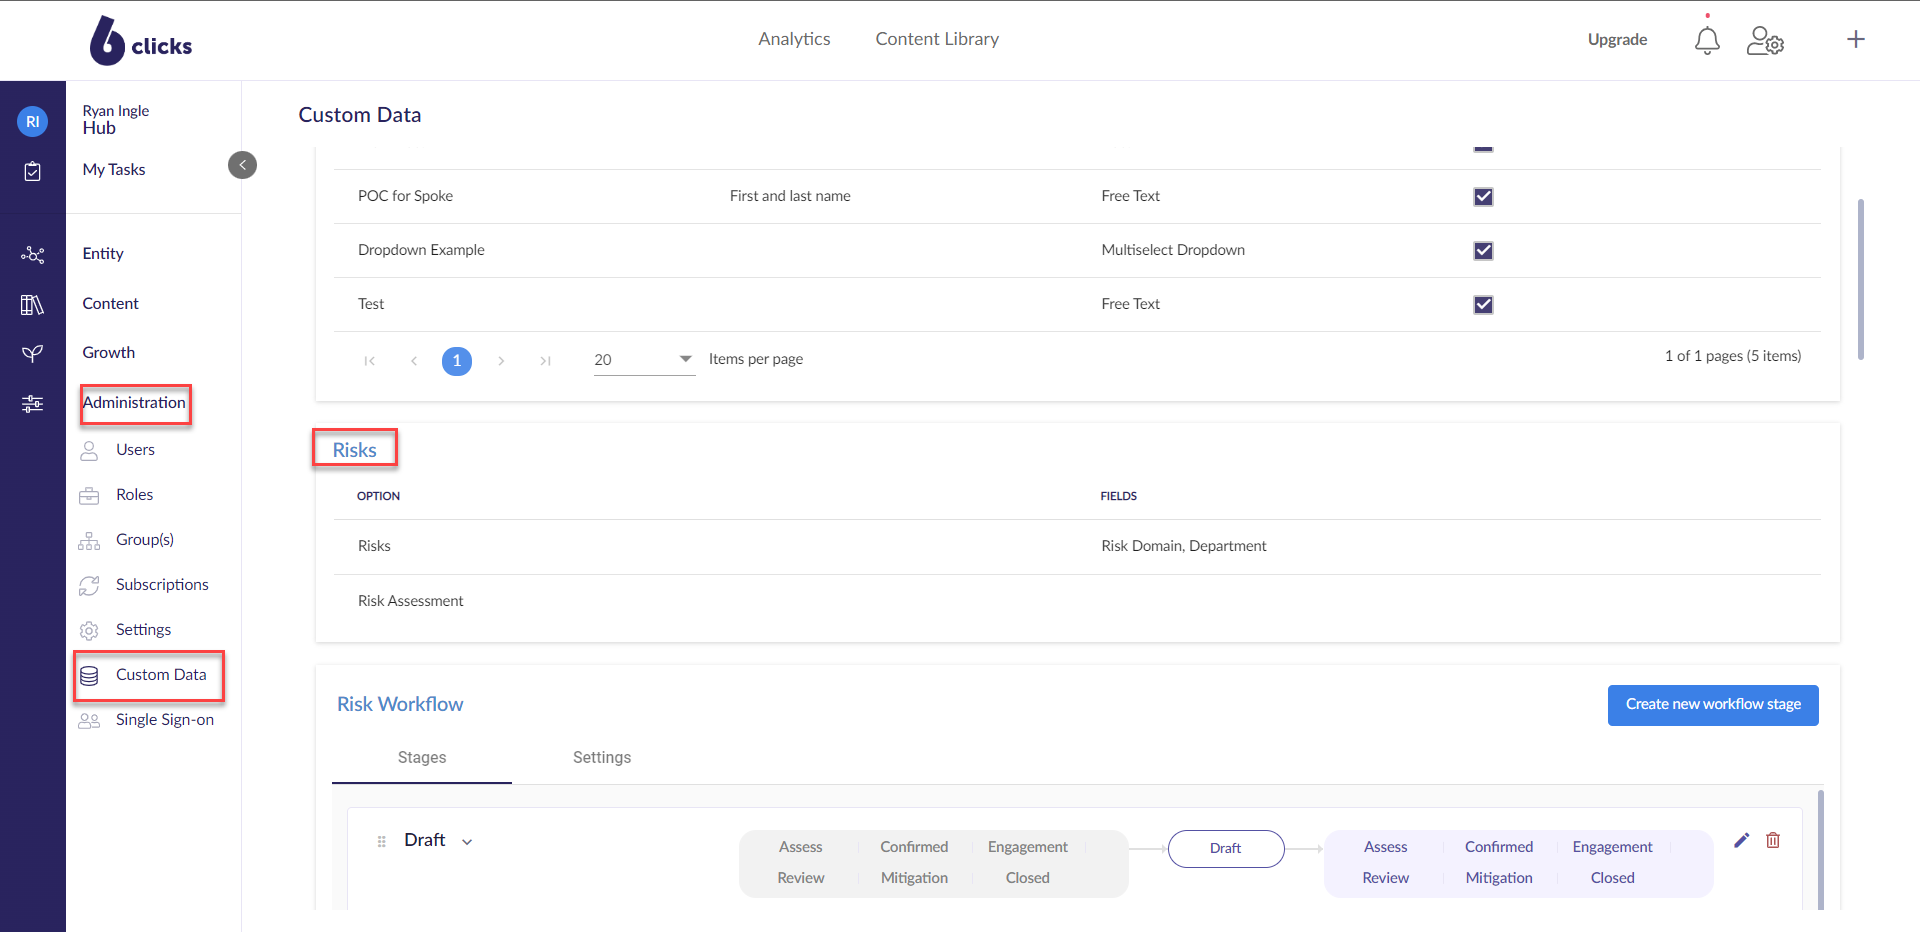
Task: Click the plus icon in top bar
Action: click(x=1856, y=39)
